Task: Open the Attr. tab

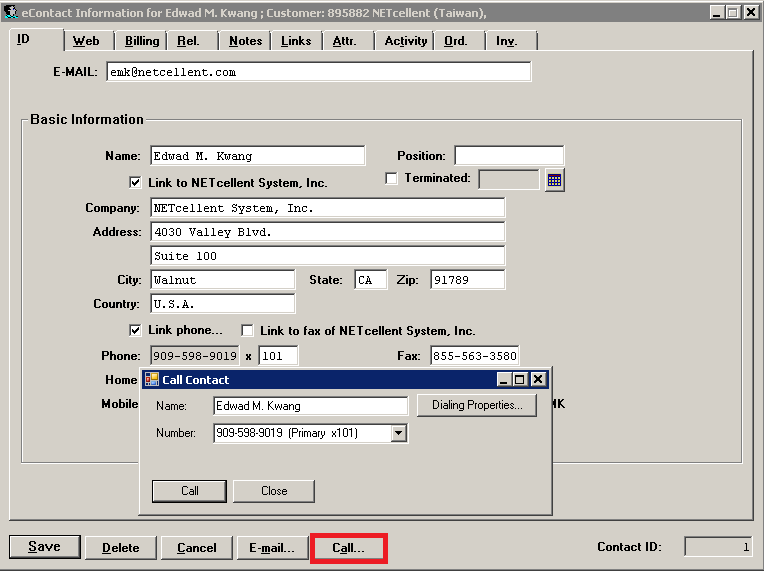Action: [348, 41]
